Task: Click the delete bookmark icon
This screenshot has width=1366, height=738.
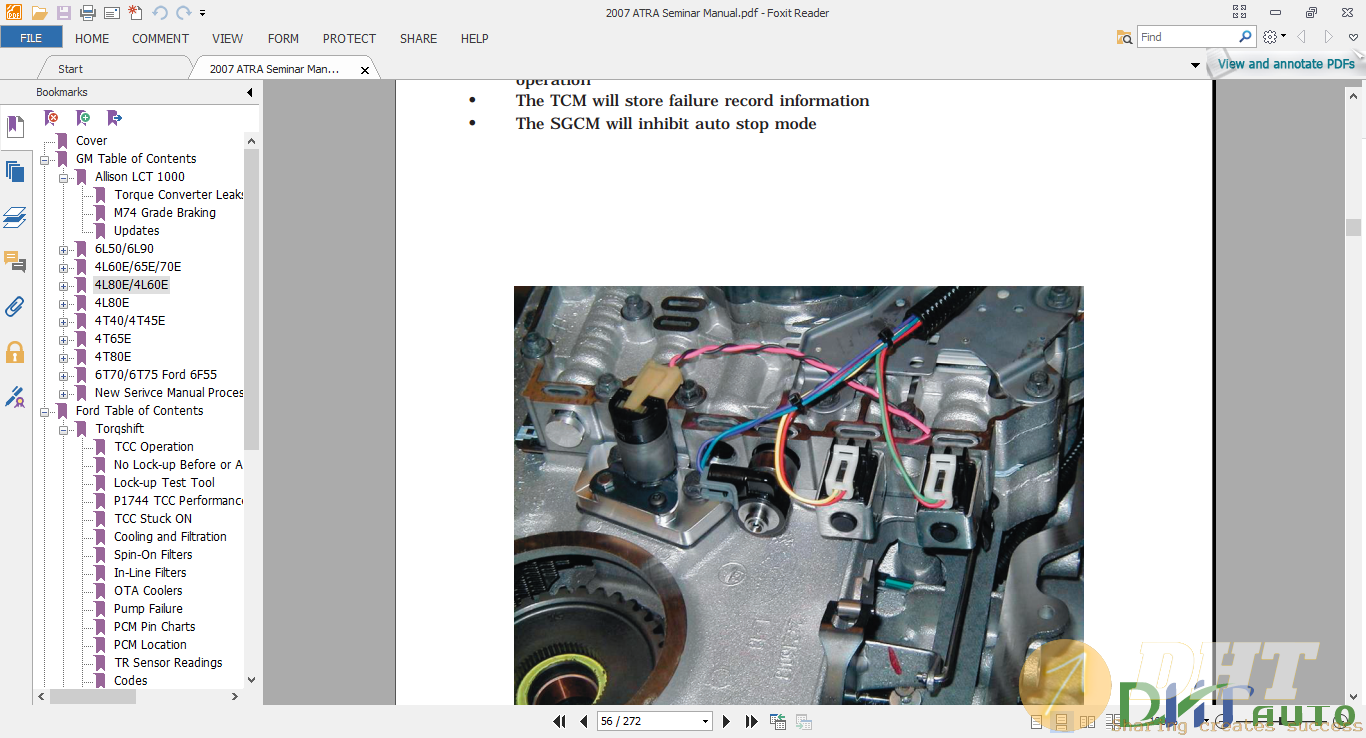Action: [x=51, y=118]
